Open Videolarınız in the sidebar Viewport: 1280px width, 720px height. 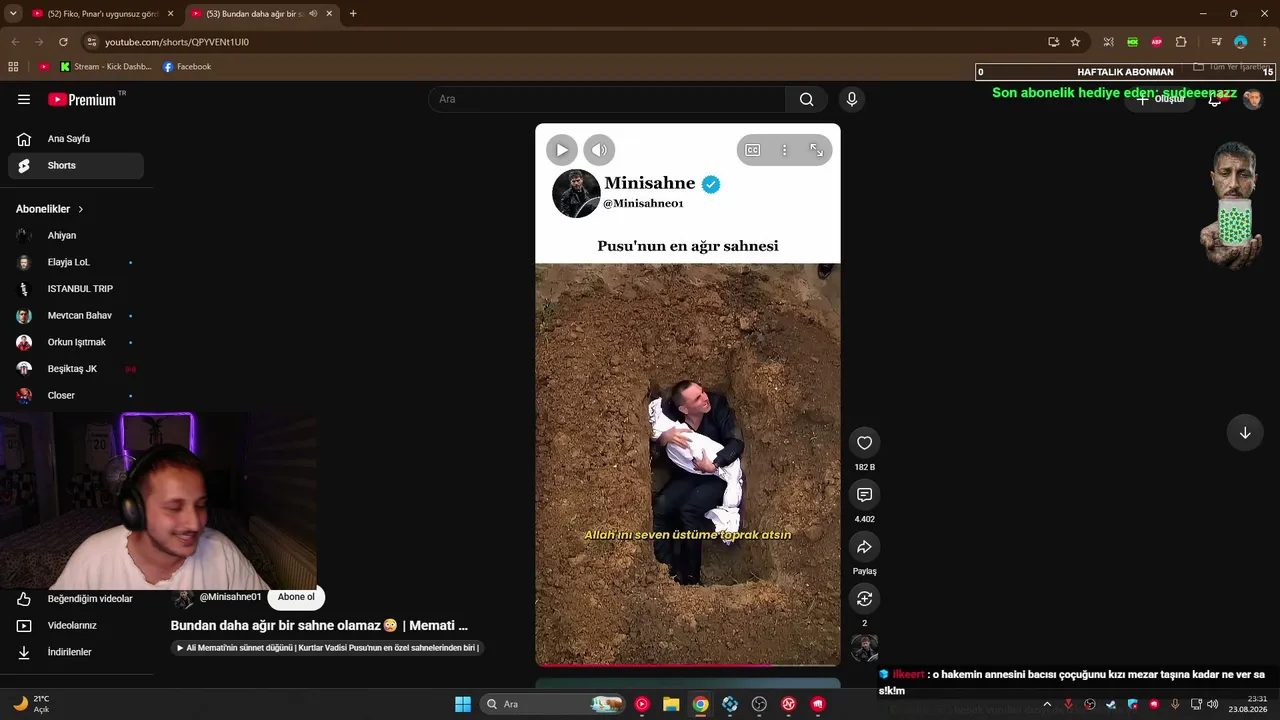coord(76,626)
